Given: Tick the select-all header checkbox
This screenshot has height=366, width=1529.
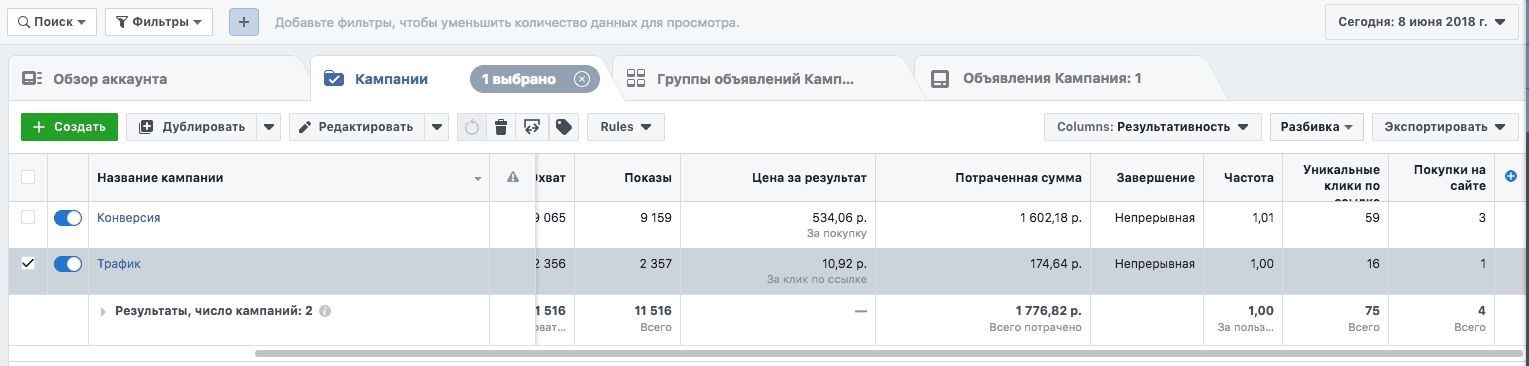Looking at the screenshot, I should (28, 177).
